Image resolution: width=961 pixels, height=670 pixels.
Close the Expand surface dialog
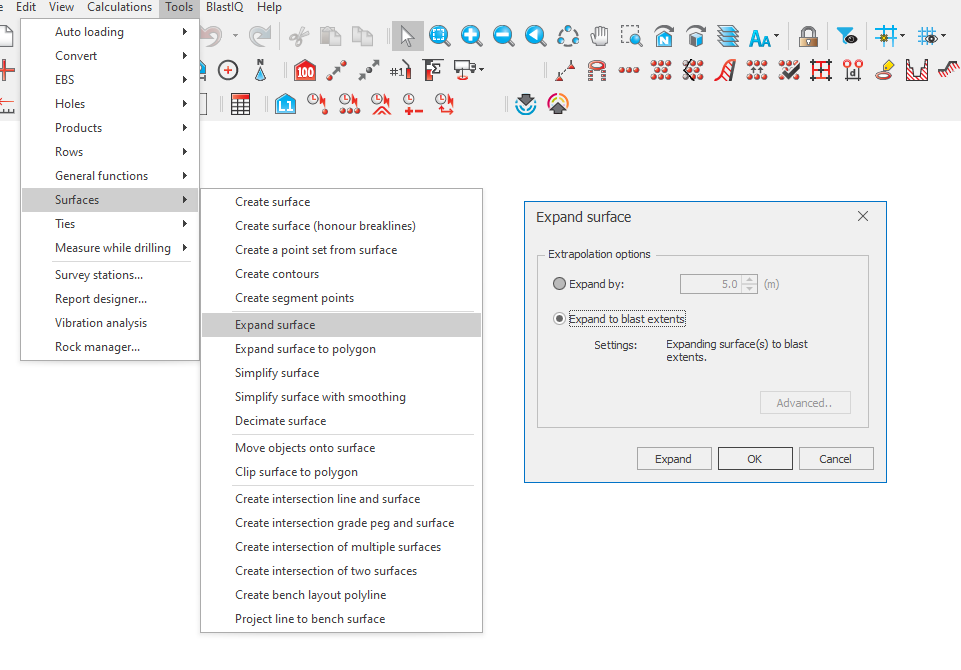(x=863, y=216)
